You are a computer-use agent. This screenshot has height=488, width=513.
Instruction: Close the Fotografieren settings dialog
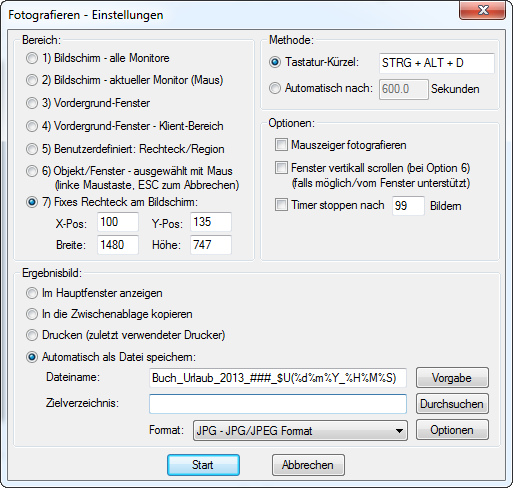click(x=482, y=10)
